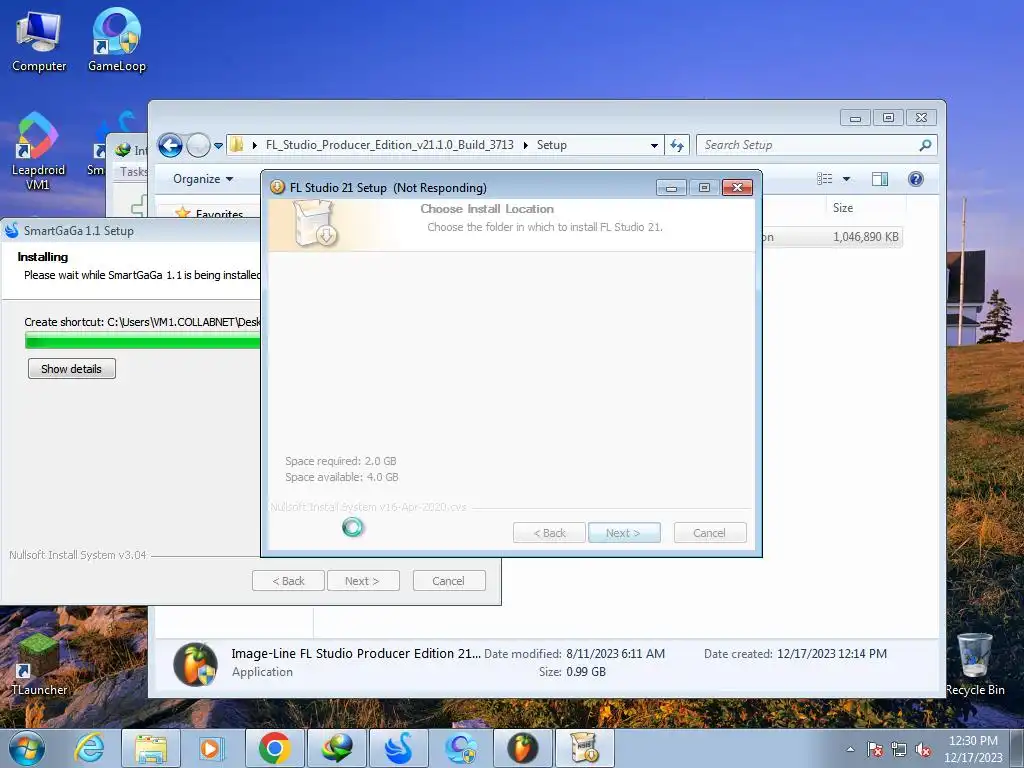The height and width of the screenshot is (768, 1024).
Task: Click the FL Studio file icon in the details pane
Action: pyautogui.click(x=195, y=664)
